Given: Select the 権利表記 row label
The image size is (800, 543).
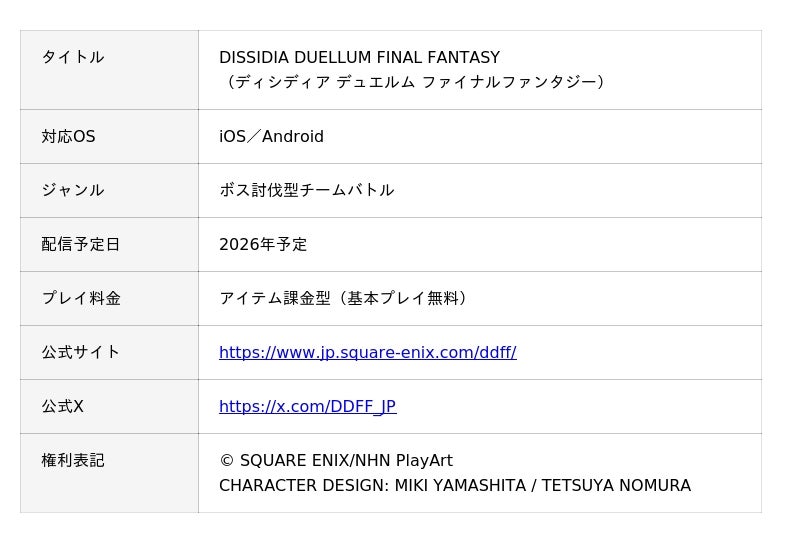Looking at the screenshot, I should (x=72, y=460).
